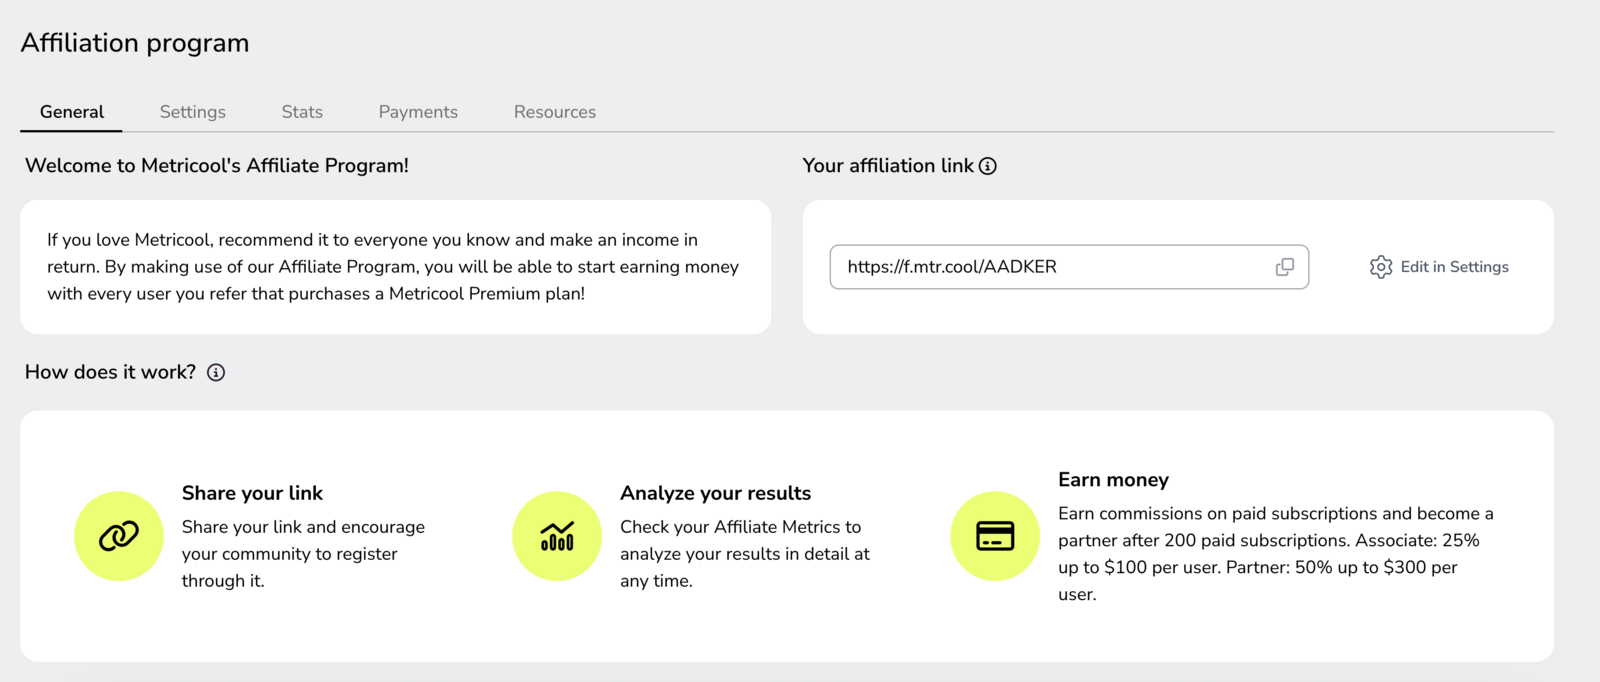This screenshot has height=682, width=1600.
Task: Click the Welcome to Metricool's Affiliate Program heading
Action: point(217,166)
